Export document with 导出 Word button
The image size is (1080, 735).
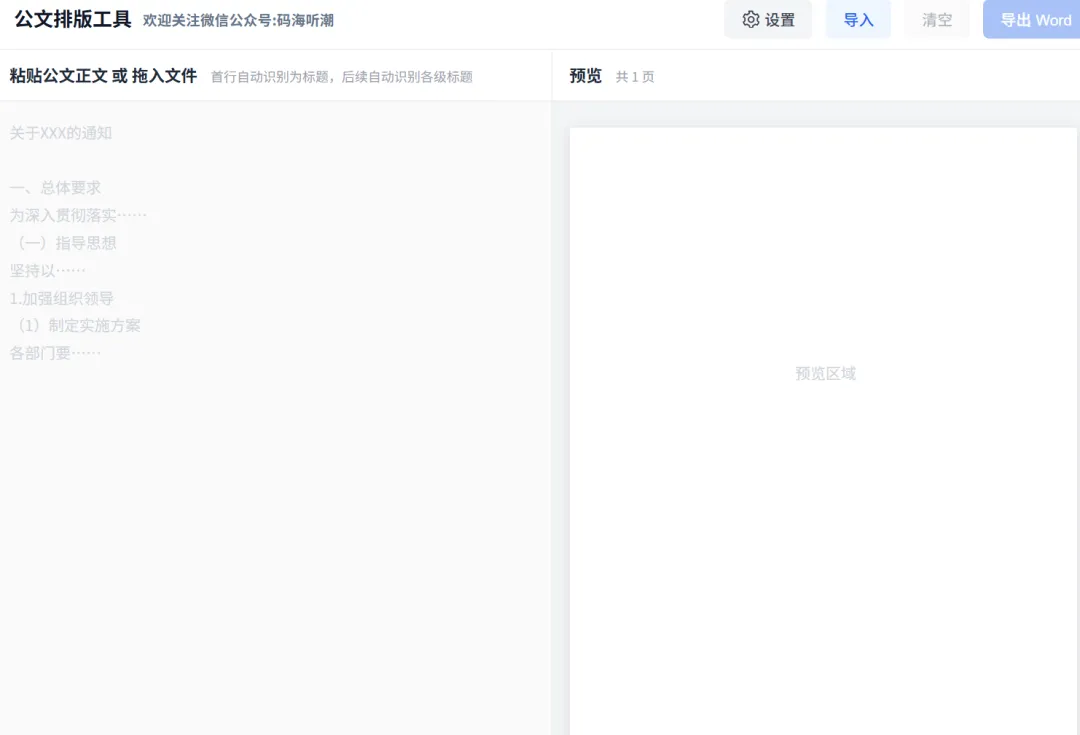click(1034, 20)
